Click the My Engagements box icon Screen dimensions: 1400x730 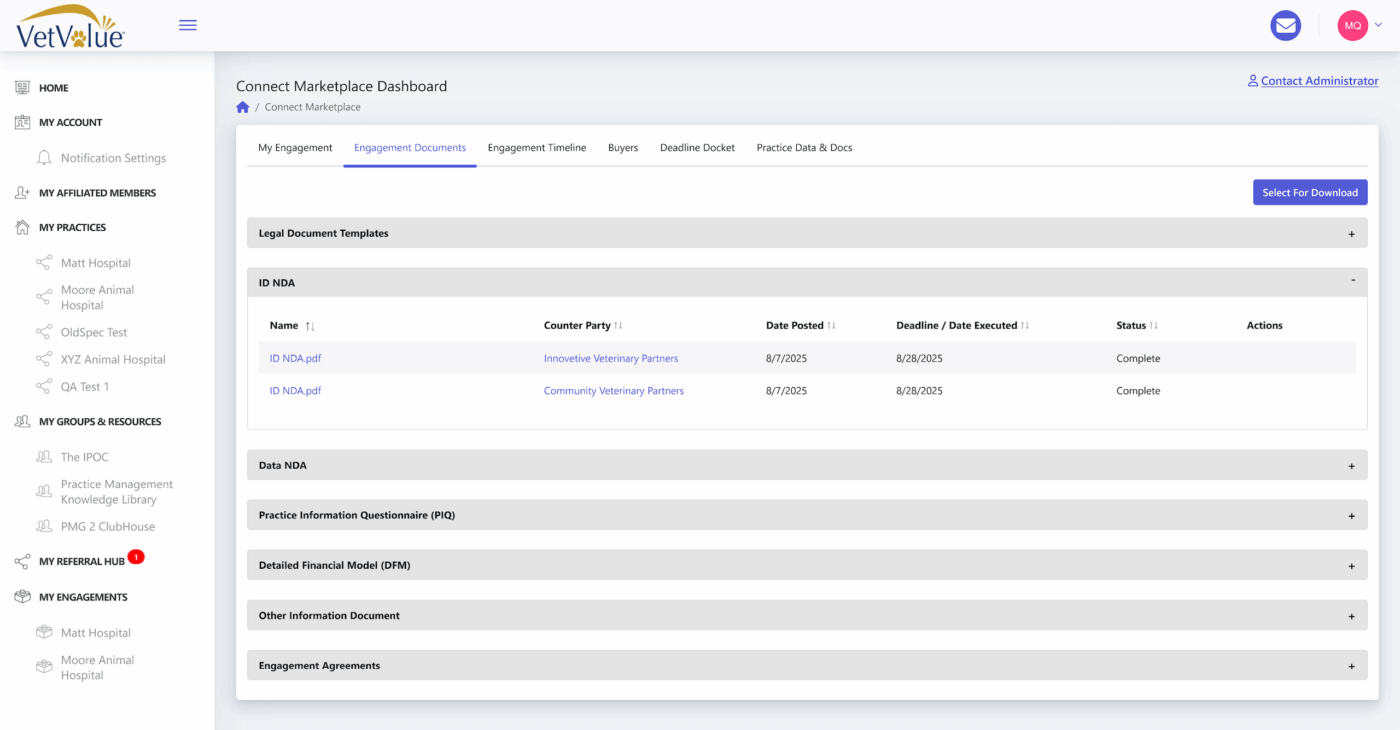coord(22,597)
